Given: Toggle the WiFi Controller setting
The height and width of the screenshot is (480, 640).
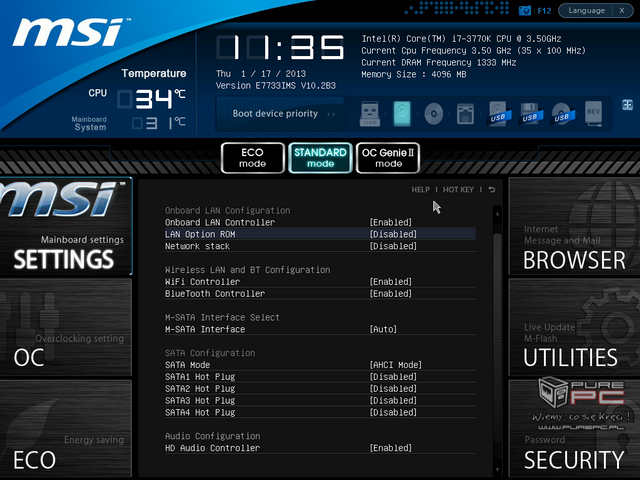Looking at the screenshot, I should (x=391, y=282).
